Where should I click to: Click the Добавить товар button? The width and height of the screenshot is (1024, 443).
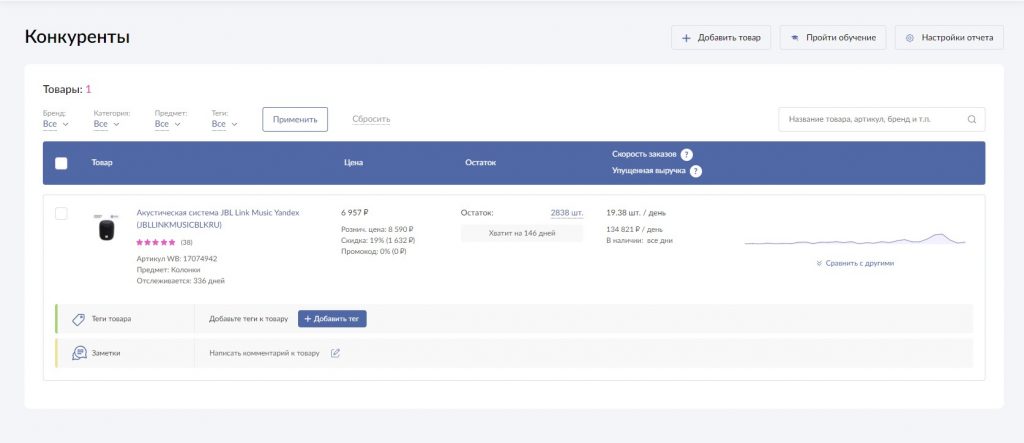click(x=720, y=38)
